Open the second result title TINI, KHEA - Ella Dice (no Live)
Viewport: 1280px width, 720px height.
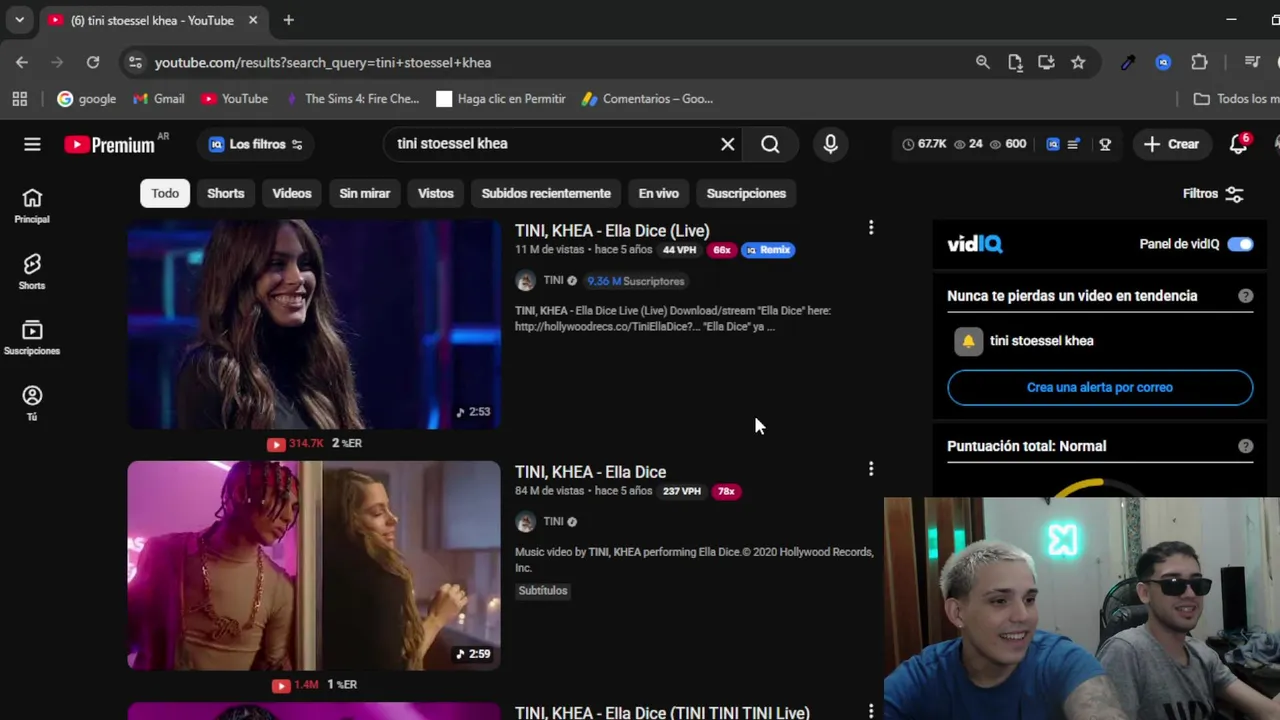(590, 472)
